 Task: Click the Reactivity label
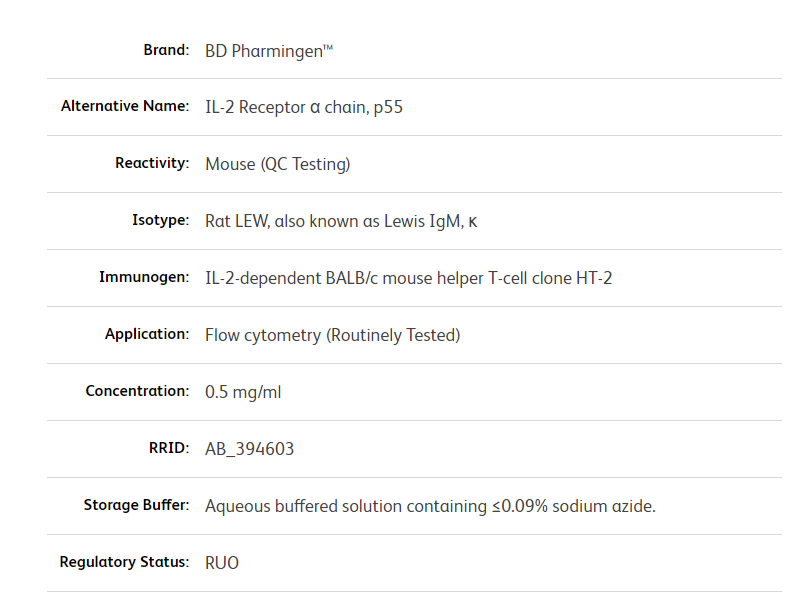152,163
